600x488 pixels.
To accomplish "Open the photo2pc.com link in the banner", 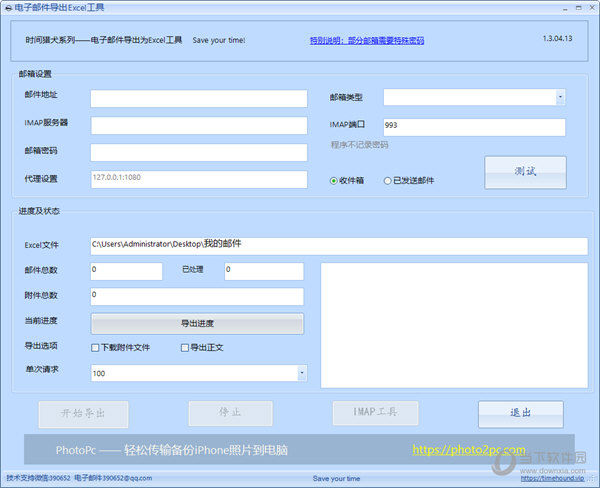I will coord(469,450).
